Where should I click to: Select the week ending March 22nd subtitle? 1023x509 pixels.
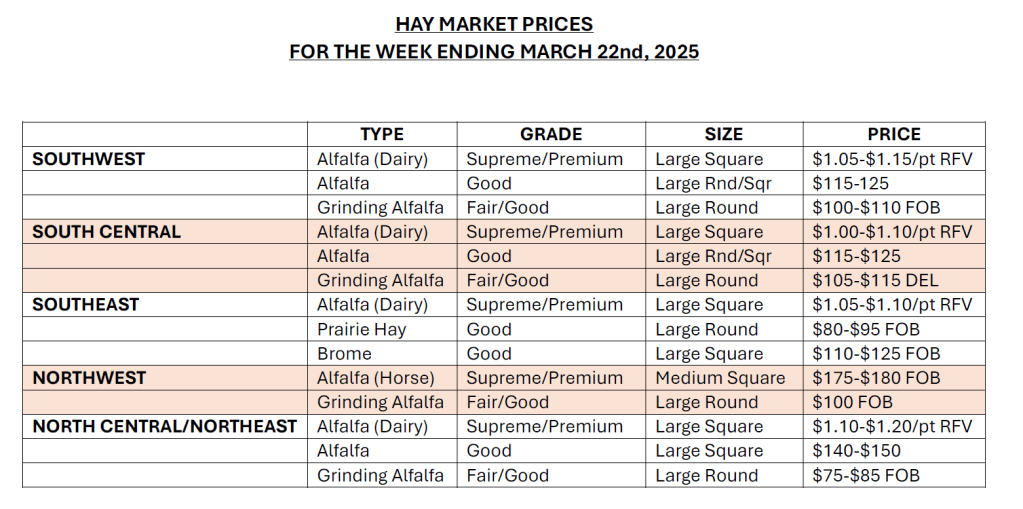tap(494, 51)
